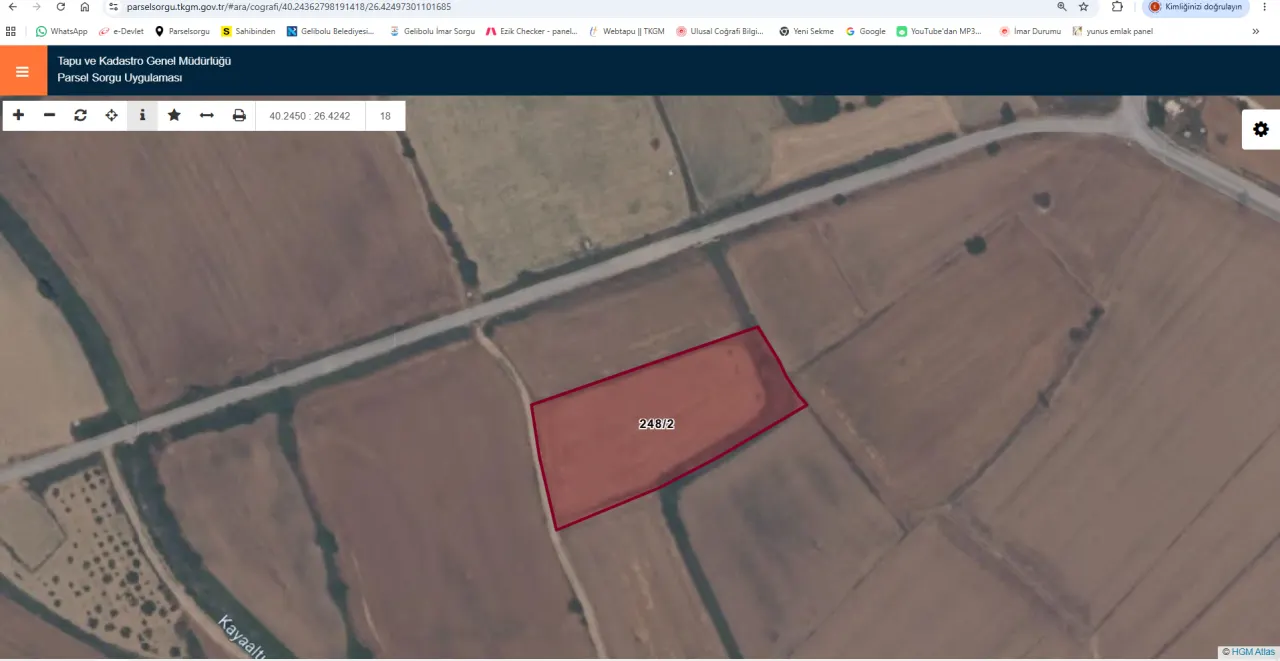This screenshot has height=661, width=1280.
Task: Open Yeni Sekme bookmark
Action: coord(806,31)
